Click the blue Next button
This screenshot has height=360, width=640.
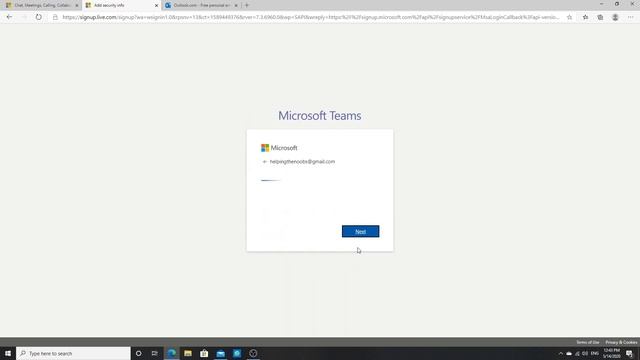(x=360, y=231)
